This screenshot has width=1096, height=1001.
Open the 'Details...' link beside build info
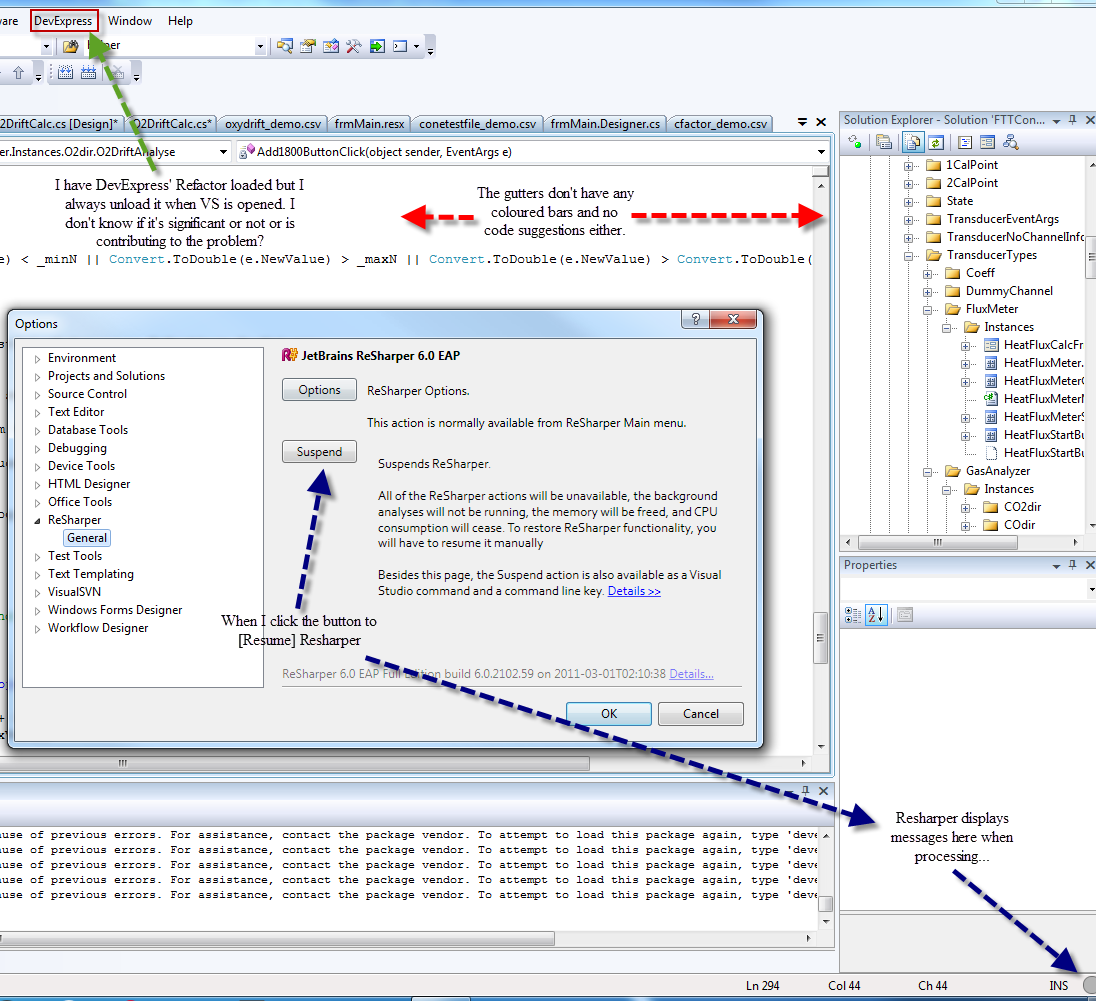[691, 674]
